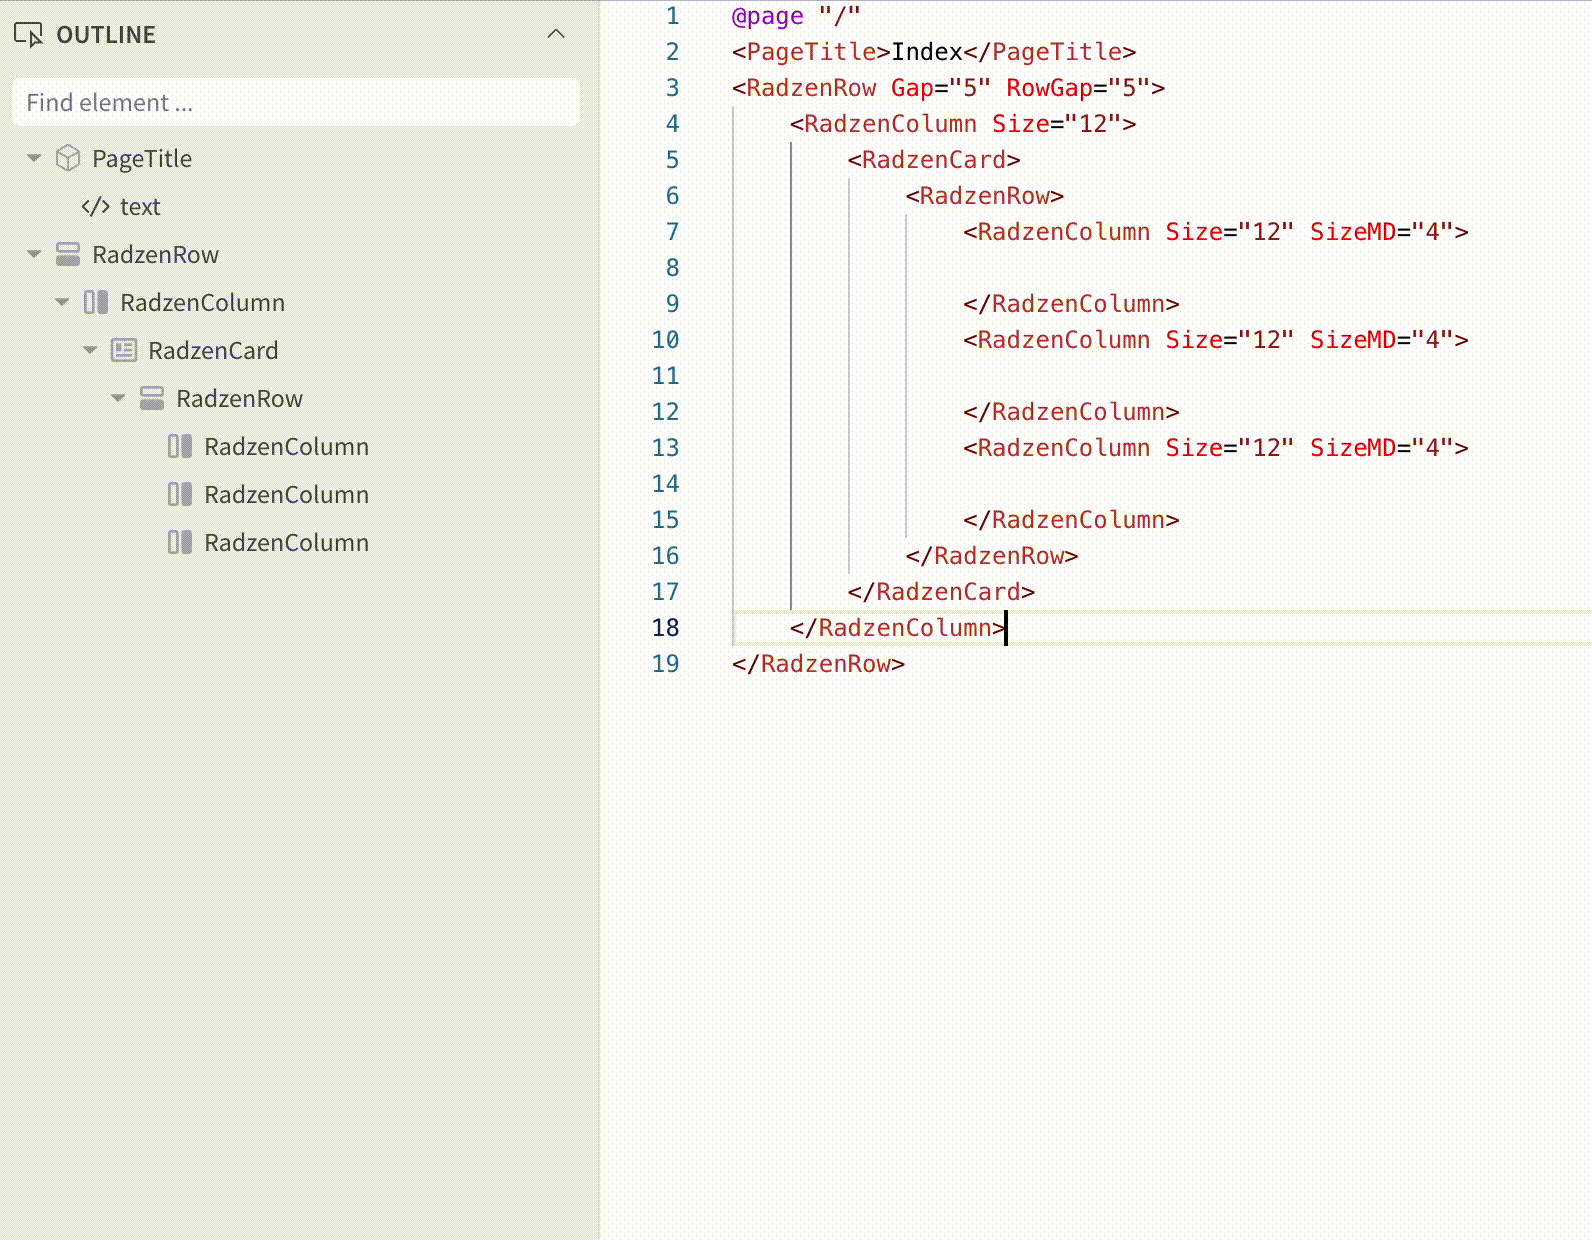
Task: Collapse the top-level RadzenRow node
Action: [x=34, y=254]
